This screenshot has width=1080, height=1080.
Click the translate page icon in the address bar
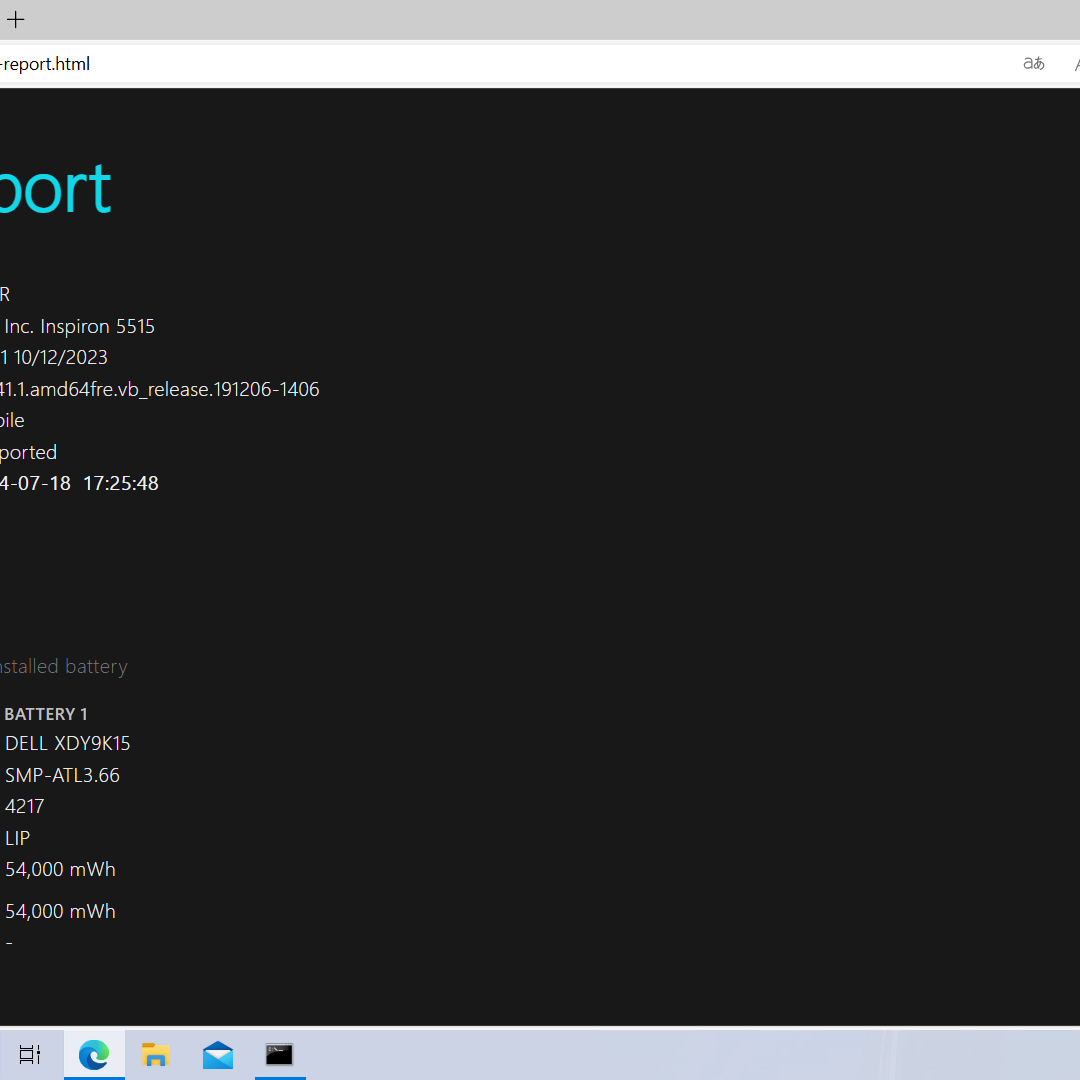coord(1033,63)
